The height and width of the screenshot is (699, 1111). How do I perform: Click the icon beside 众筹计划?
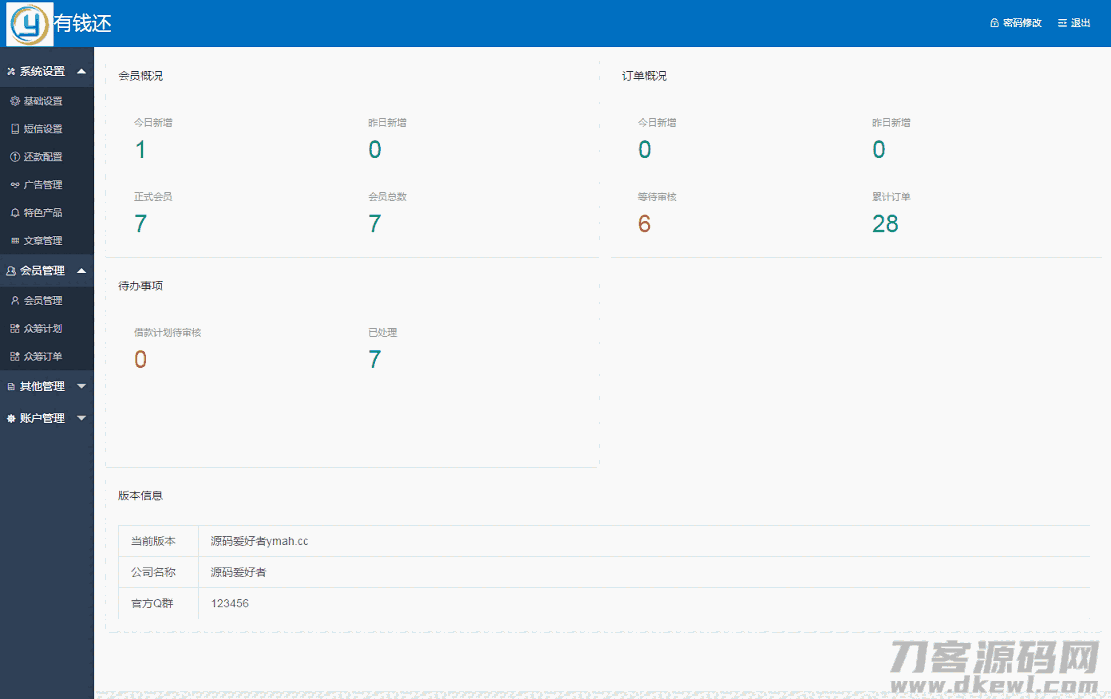14,329
